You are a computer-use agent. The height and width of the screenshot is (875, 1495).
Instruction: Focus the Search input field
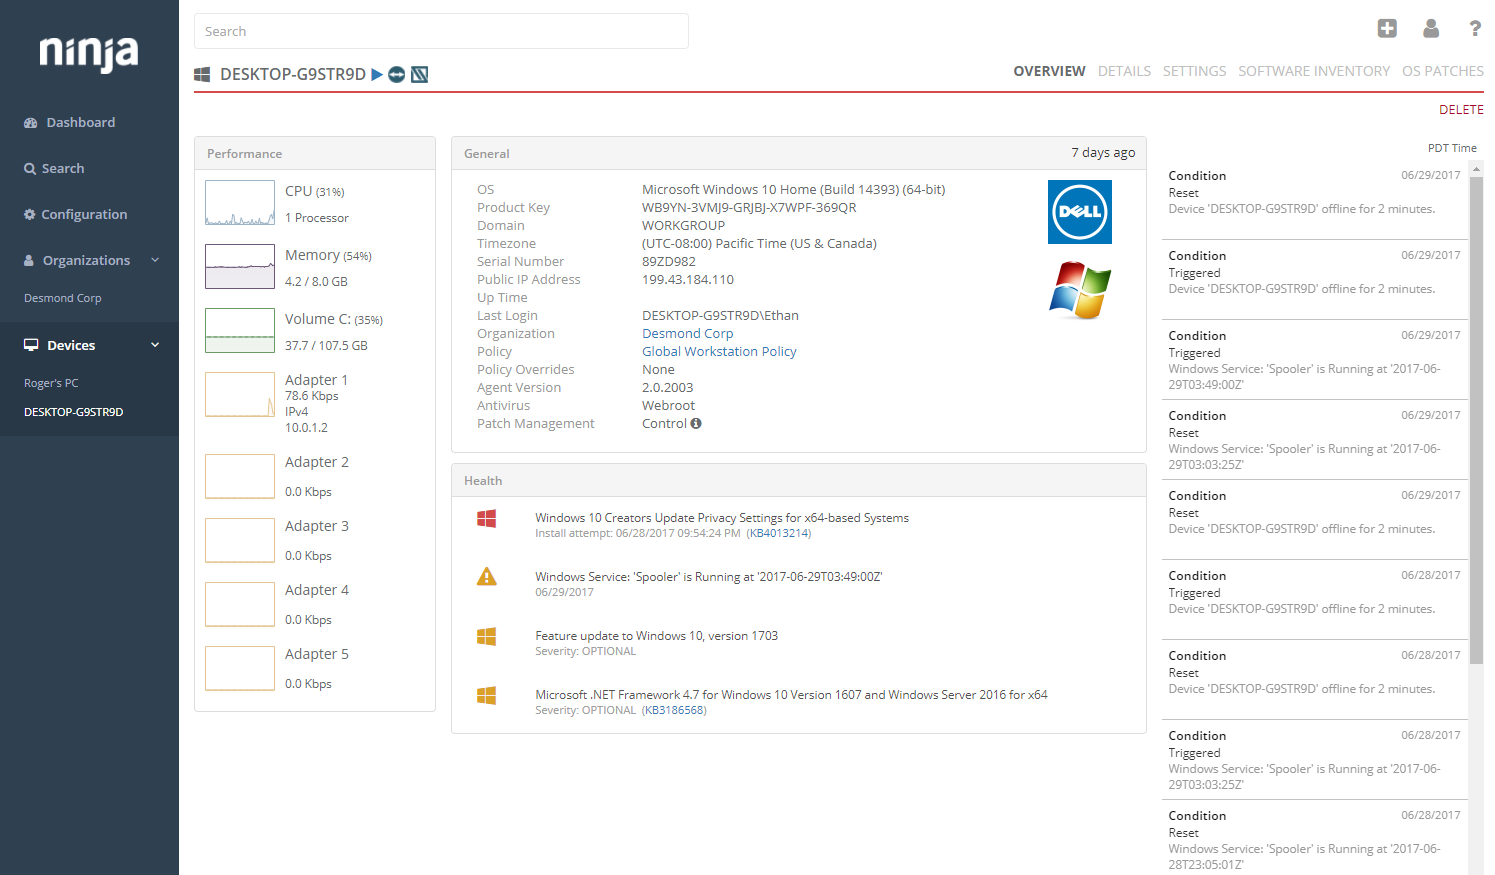pos(441,31)
